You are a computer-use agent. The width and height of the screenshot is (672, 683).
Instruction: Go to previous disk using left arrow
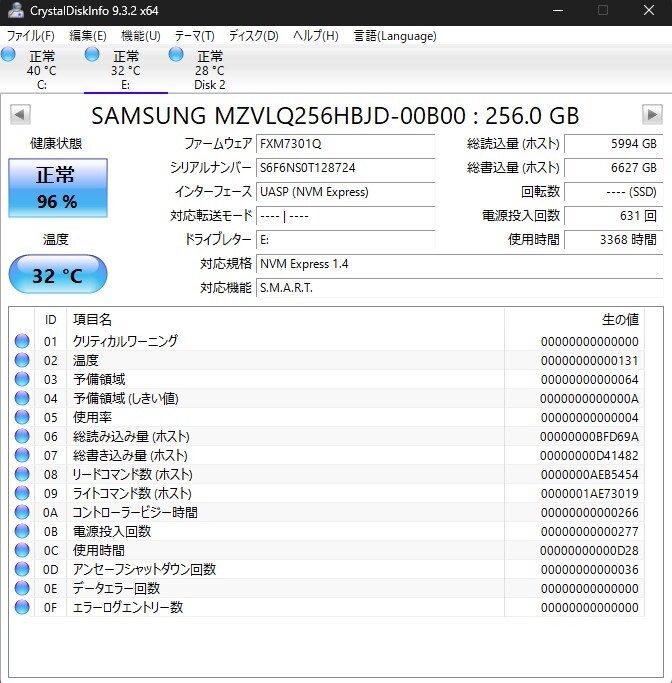pyautogui.click(x=20, y=115)
